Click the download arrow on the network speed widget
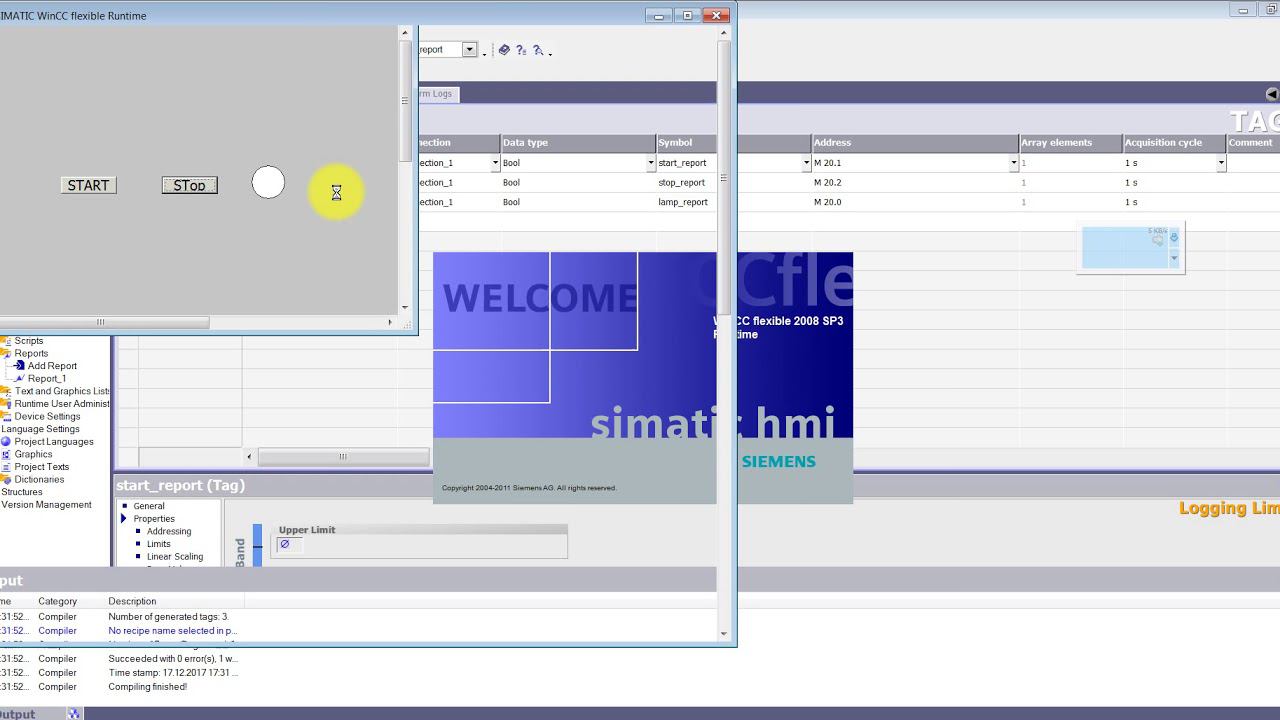 [1174, 237]
